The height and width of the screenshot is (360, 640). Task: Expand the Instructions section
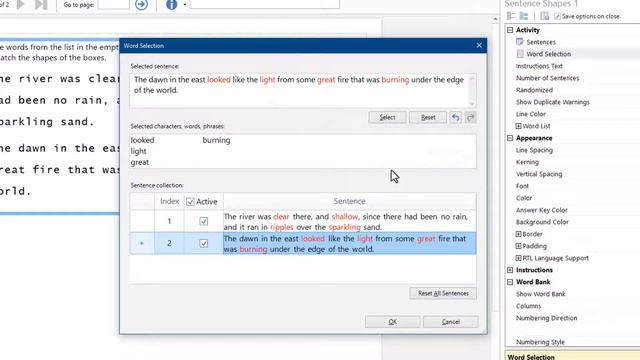(x=510, y=270)
